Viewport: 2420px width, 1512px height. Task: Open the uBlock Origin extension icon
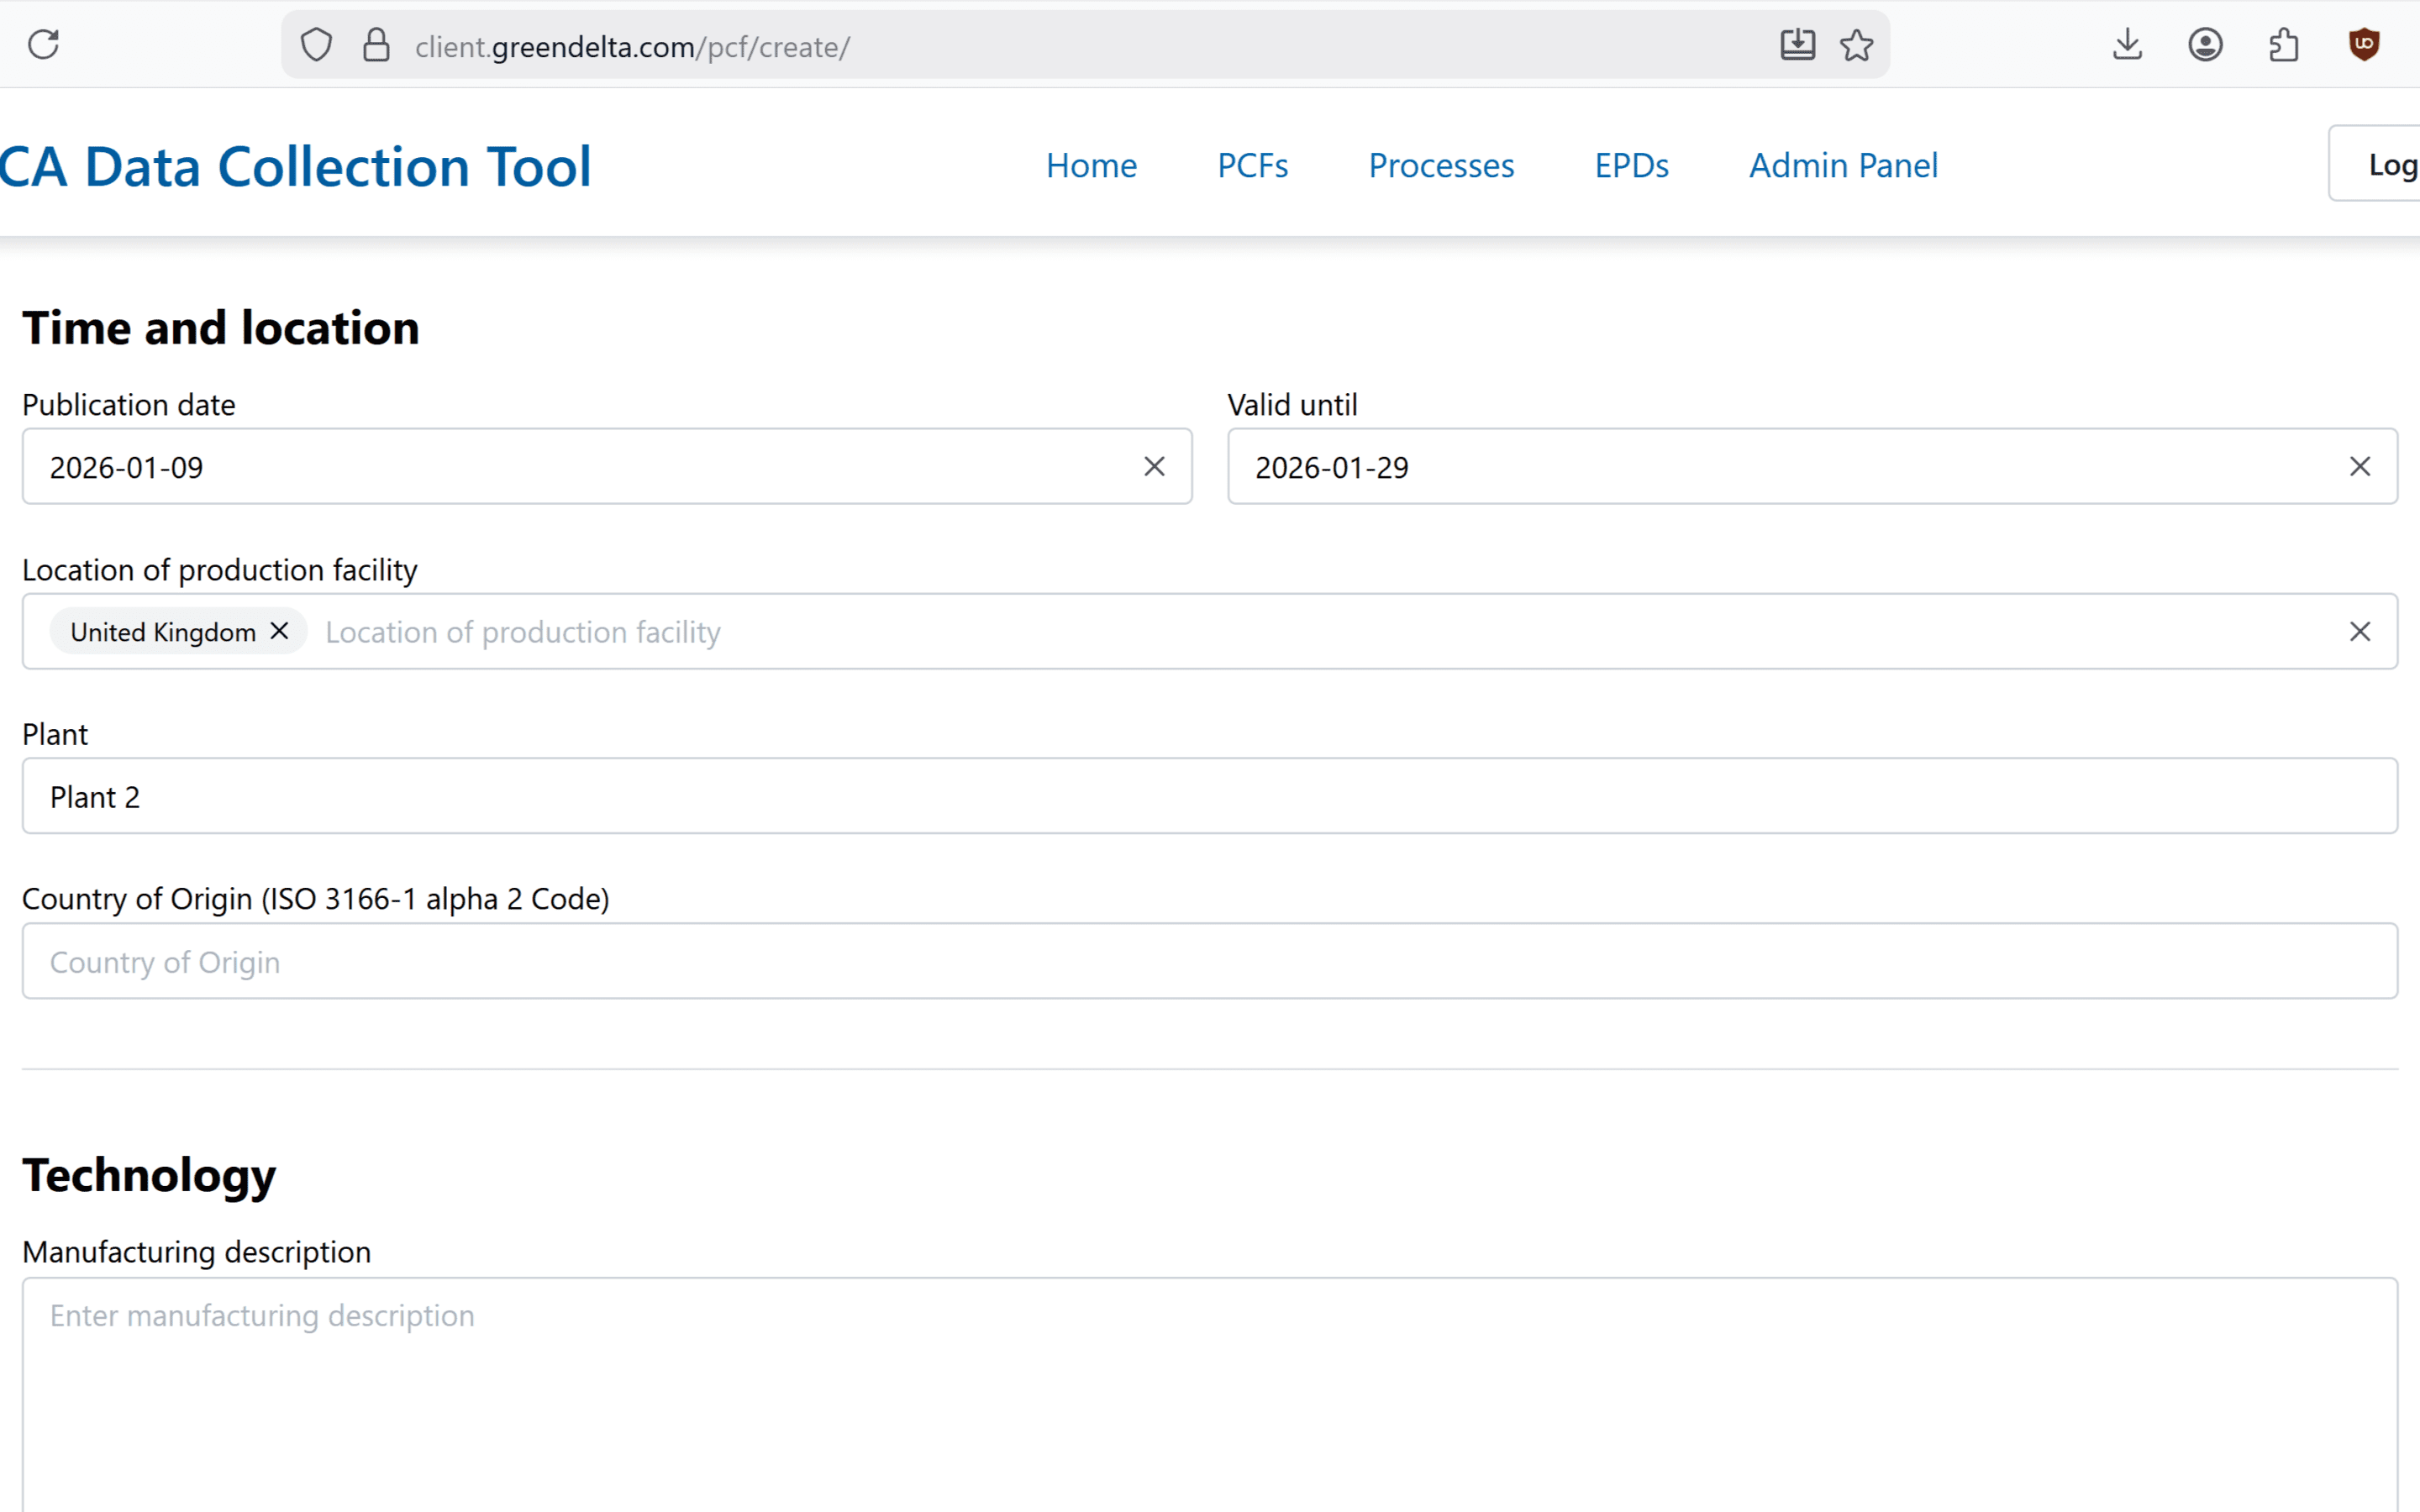pos(2363,45)
